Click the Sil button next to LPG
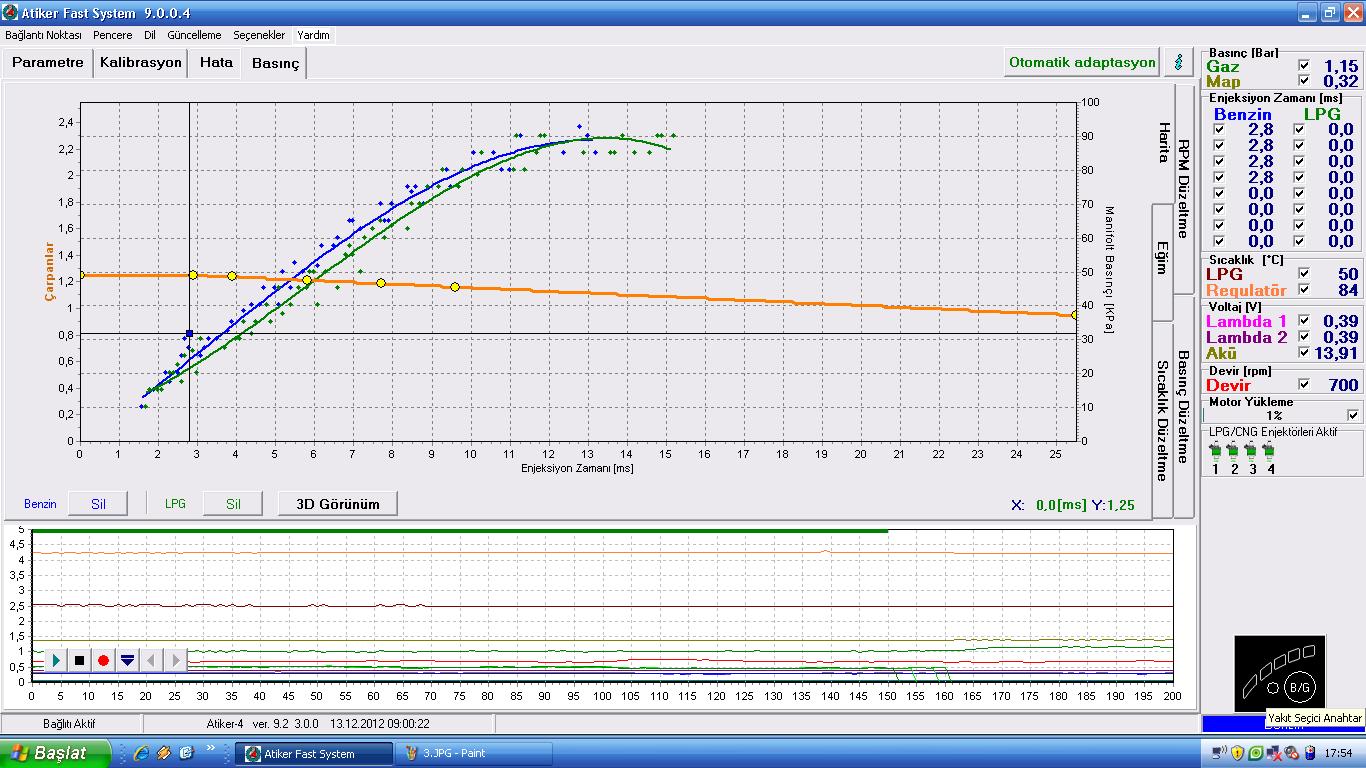This screenshot has width=1366, height=768. (x=233, y=504)
